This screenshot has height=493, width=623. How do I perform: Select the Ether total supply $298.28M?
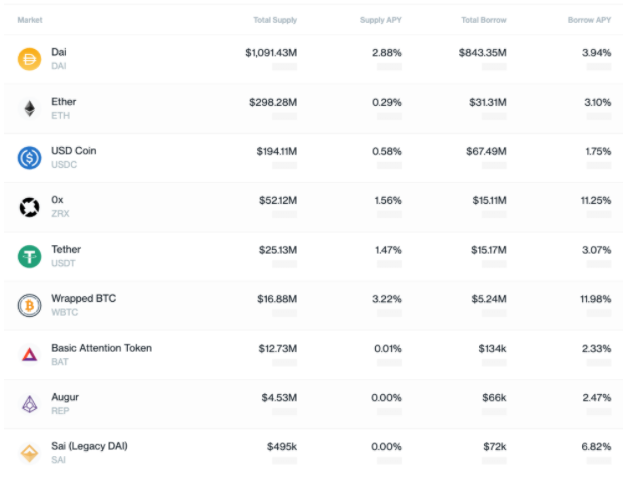tap(273, 102)
